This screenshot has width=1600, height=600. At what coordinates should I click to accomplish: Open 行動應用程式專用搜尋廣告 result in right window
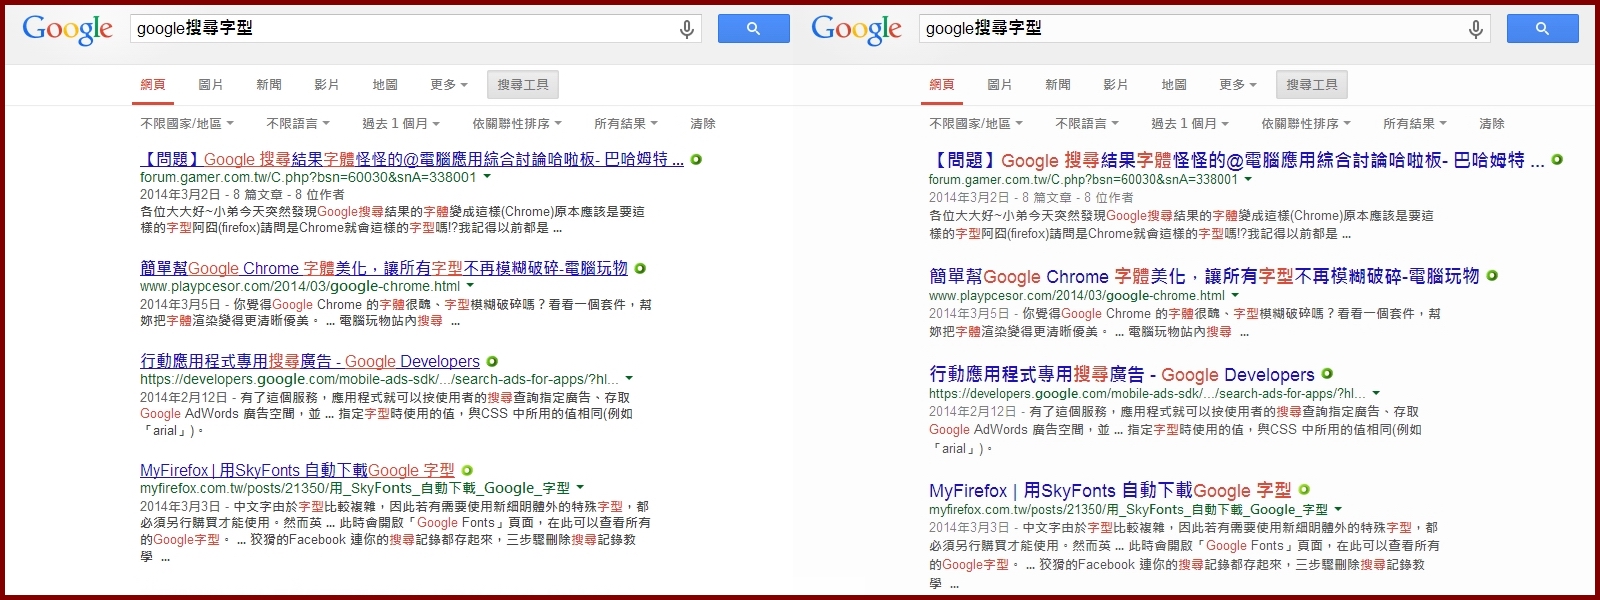1122,374
